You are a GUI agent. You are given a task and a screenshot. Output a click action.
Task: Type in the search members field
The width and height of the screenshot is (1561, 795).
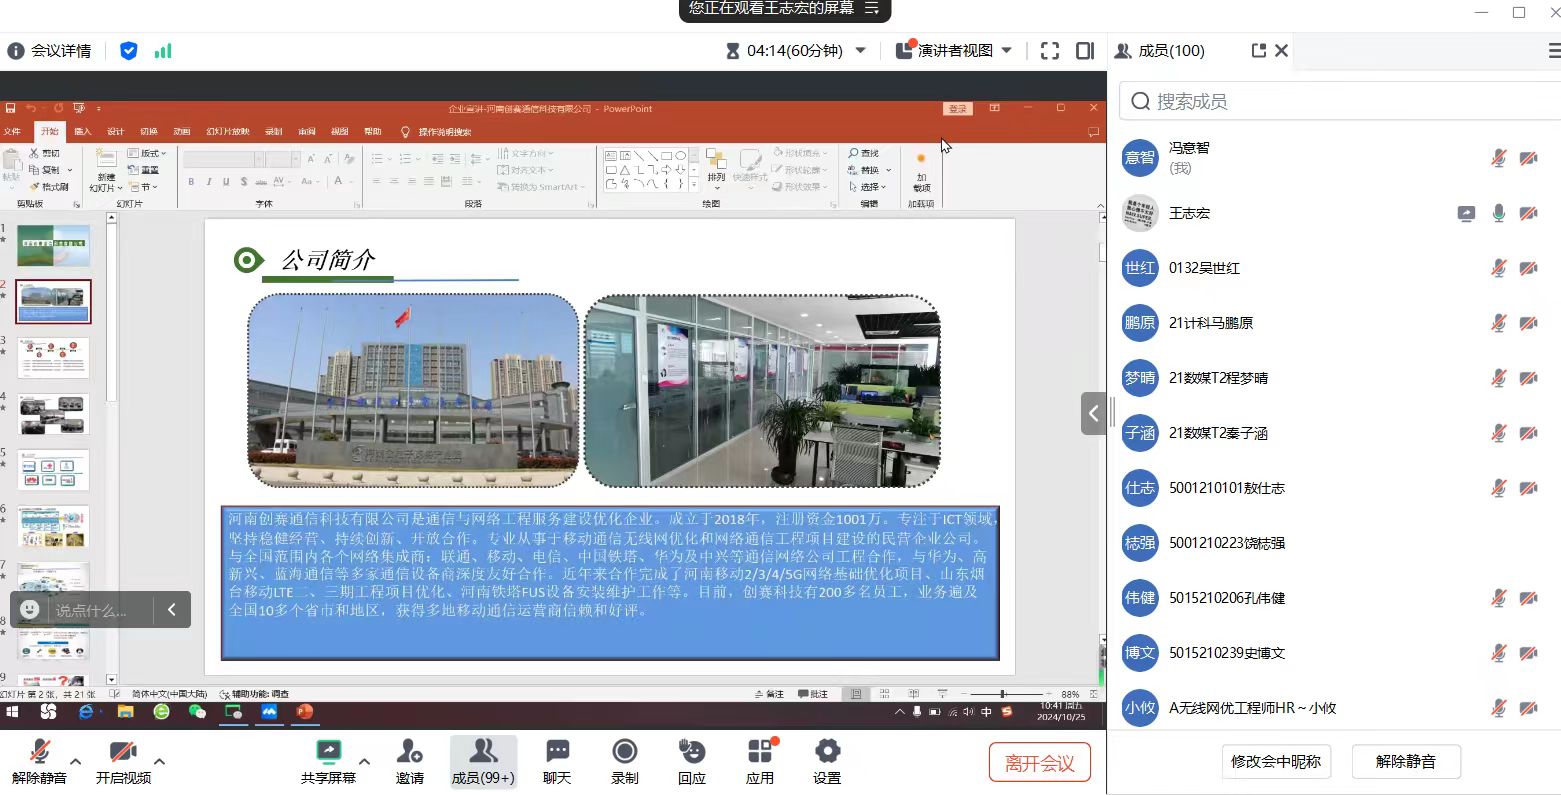(x=1340, y=101)
